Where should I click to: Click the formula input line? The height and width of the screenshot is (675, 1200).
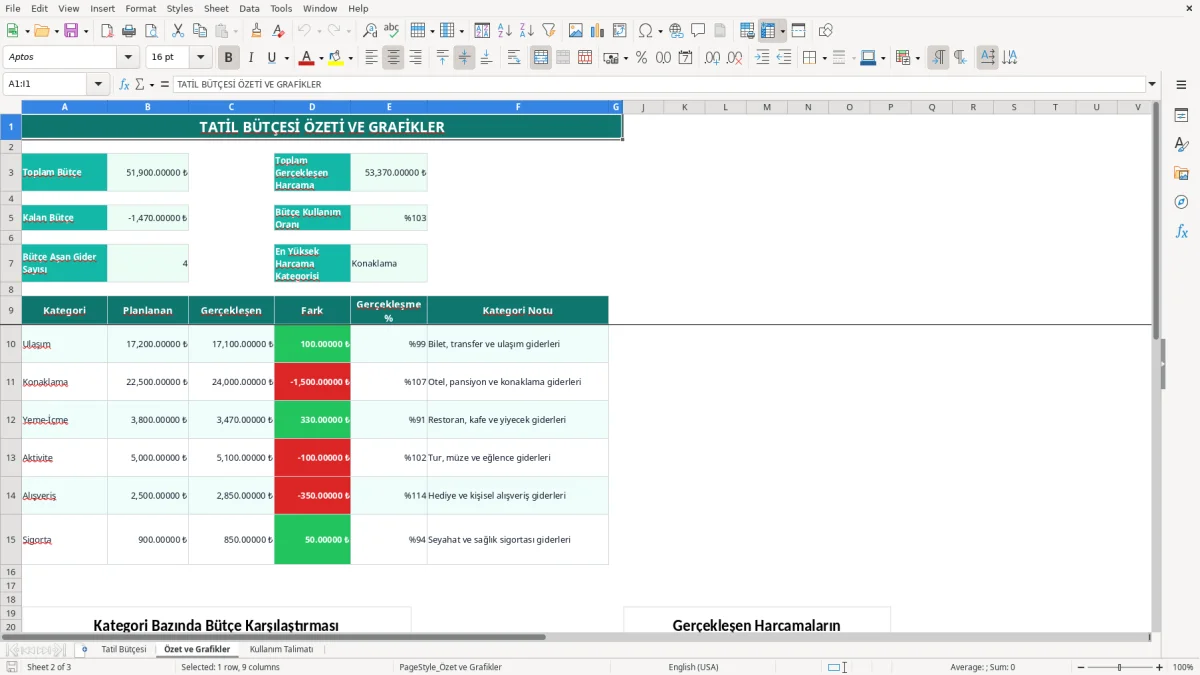point(658,85)
